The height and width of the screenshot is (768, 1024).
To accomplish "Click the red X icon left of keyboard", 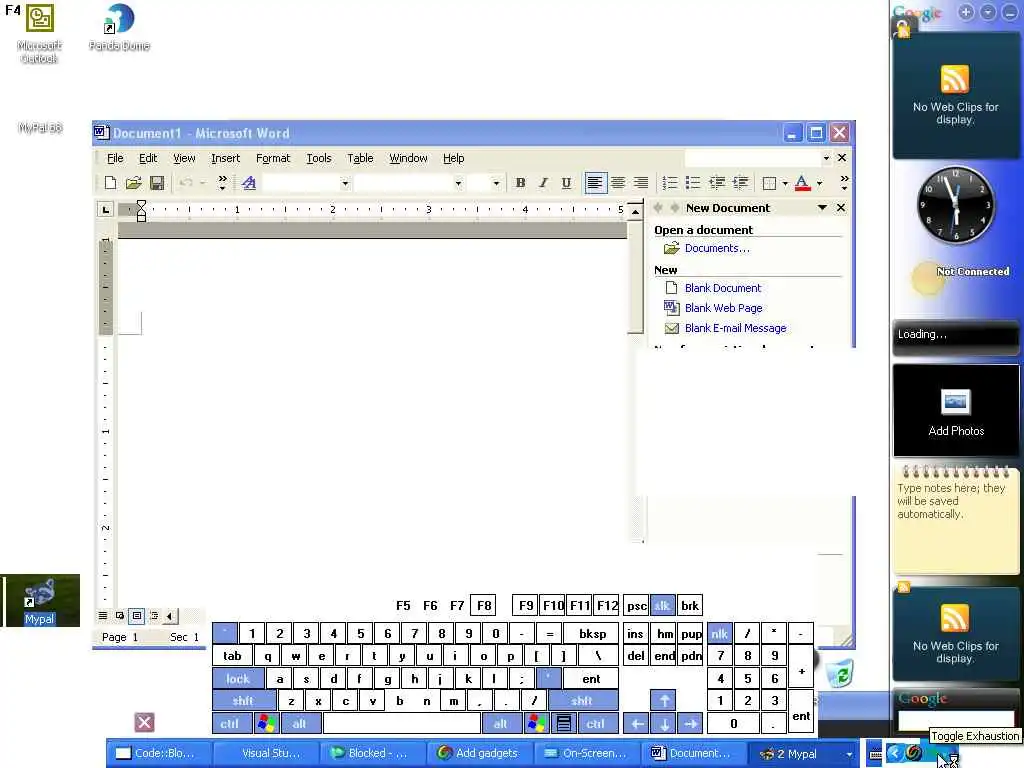I will tap(144, 722).
